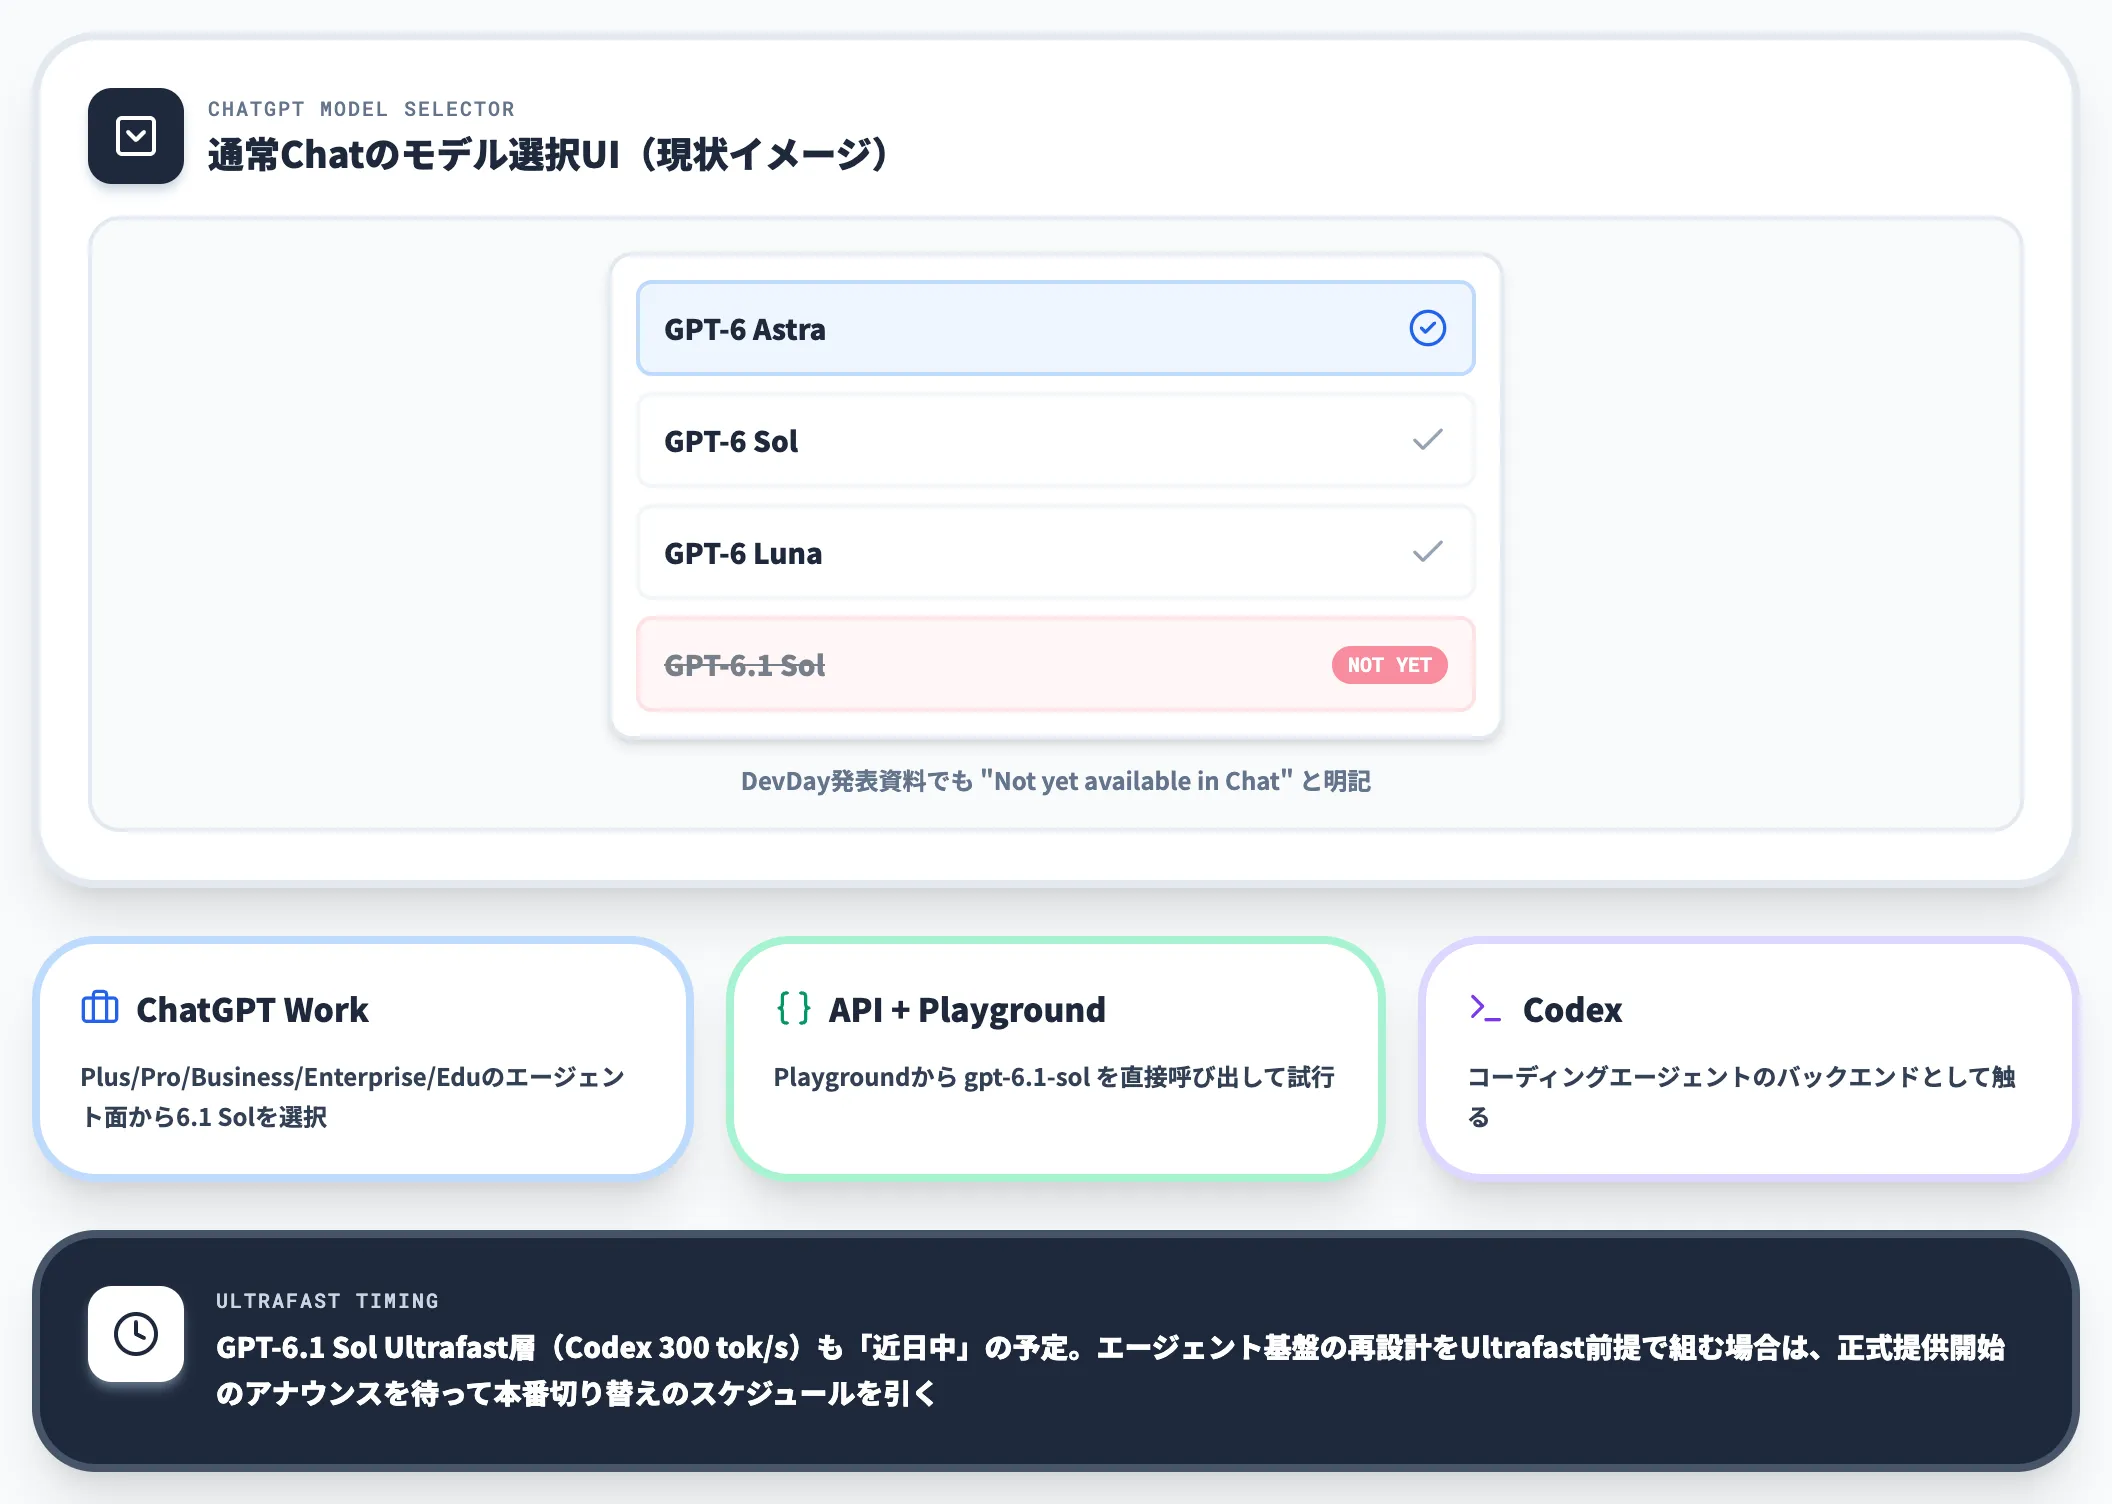Viewport: 2112px width, 1504px height.
Task: Click the briefcase icon on ChatGPT Work
Action: [x=100, y=1007]
